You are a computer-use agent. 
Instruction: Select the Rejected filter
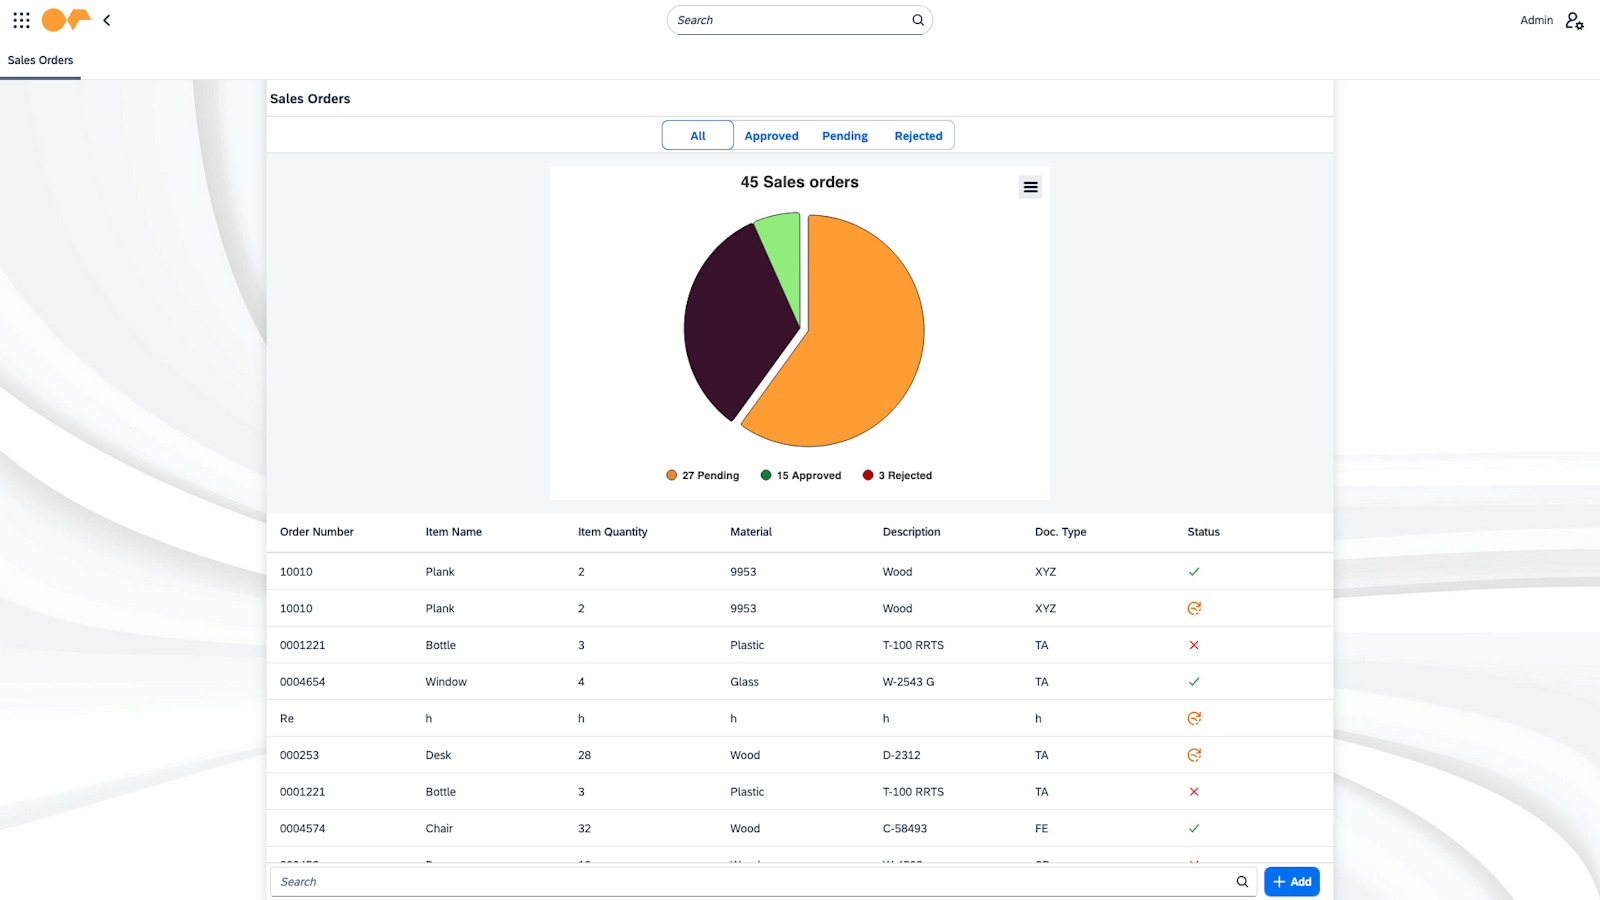point(918,135)
